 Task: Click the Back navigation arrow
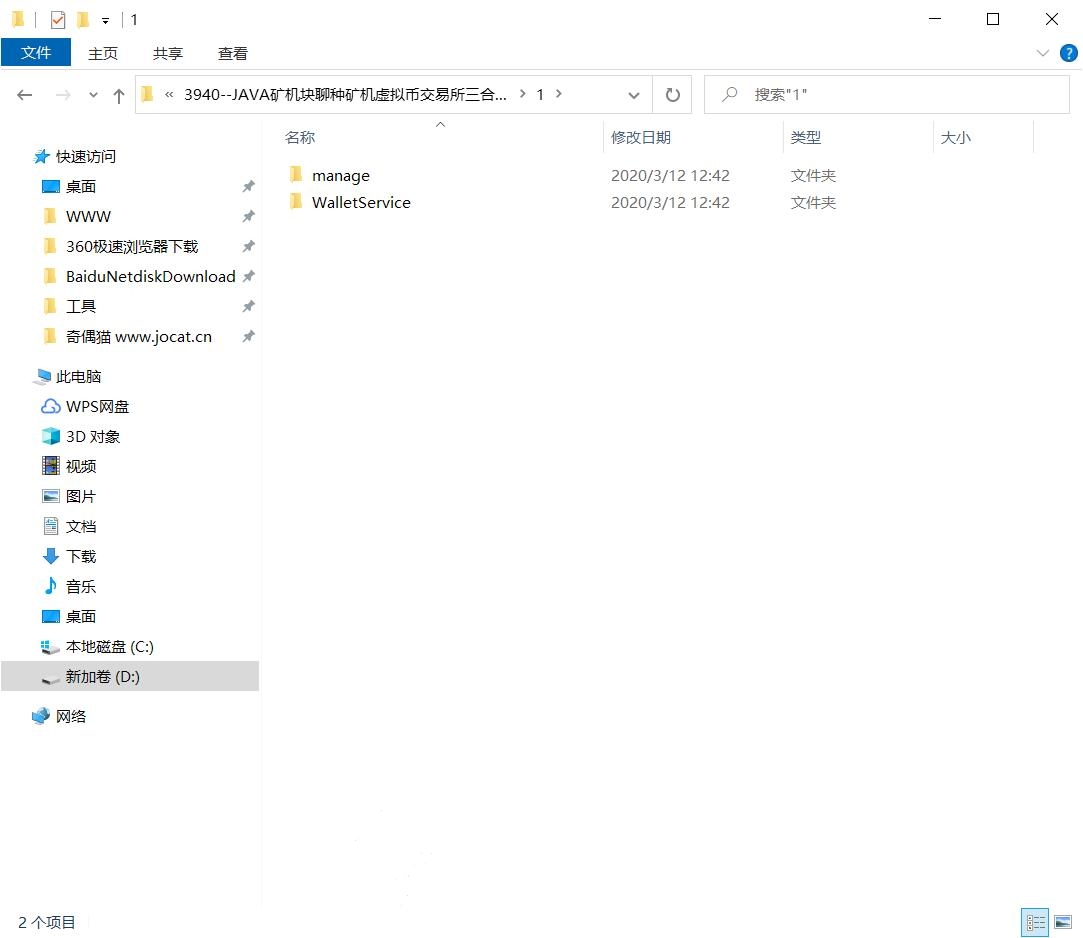click(25, 95)
